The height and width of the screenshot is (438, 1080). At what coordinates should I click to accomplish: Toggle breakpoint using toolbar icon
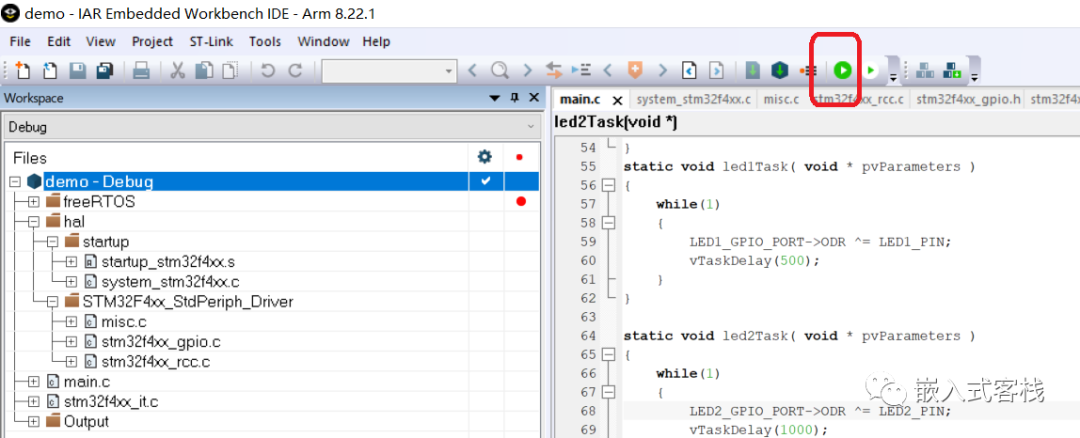tap(807, 70)
